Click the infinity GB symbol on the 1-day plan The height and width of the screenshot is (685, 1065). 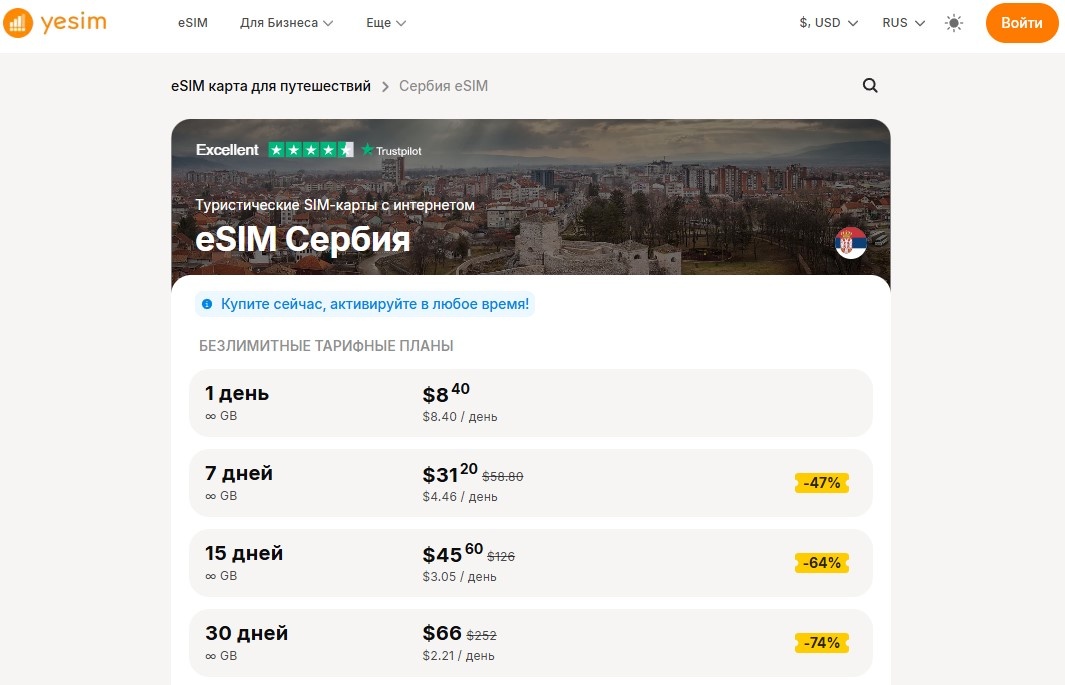pyautogui.click(x=210, y=415)
